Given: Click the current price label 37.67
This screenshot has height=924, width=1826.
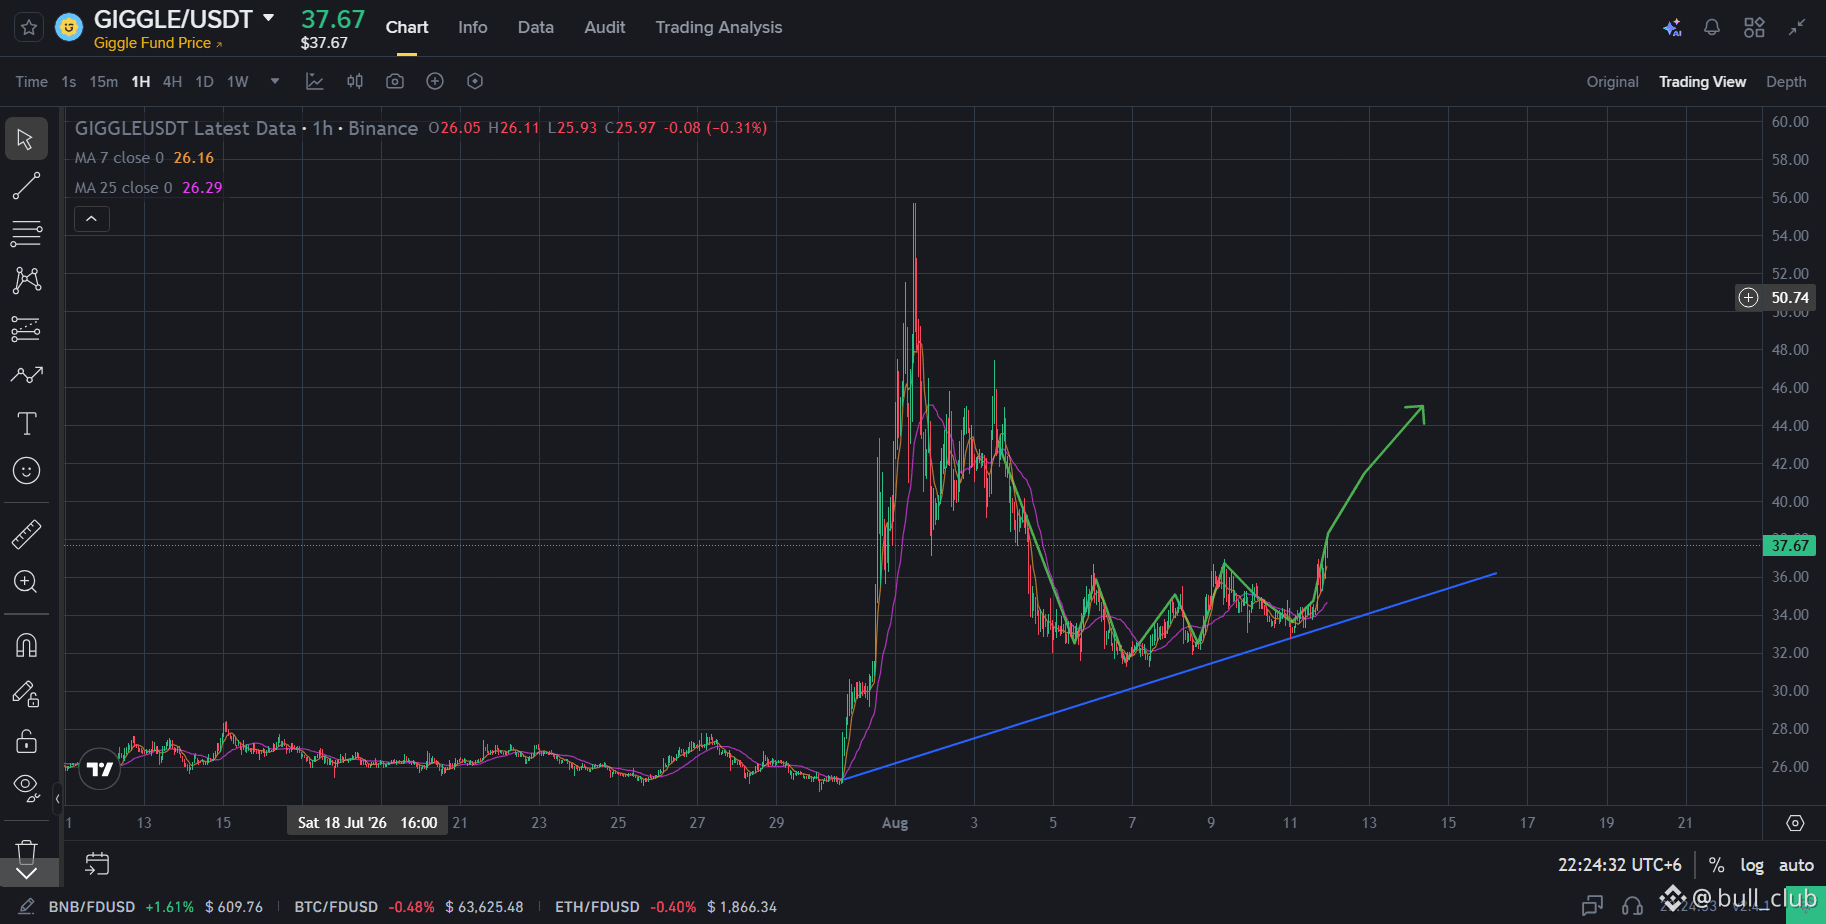Looking at the screenshot, I should click(x=1789, y=546).
